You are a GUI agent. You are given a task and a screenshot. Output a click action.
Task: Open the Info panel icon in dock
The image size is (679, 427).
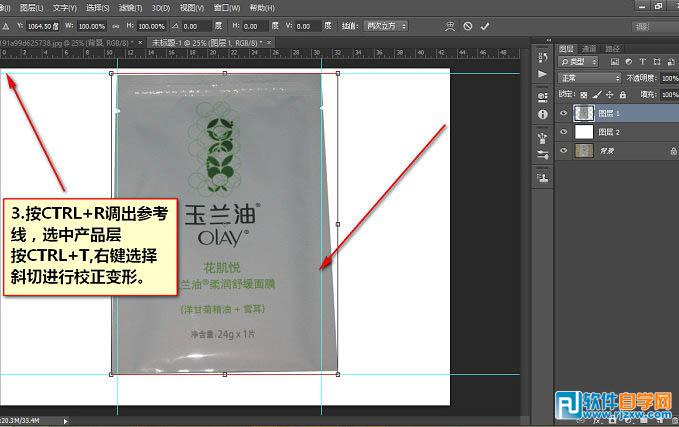(543, 114)
